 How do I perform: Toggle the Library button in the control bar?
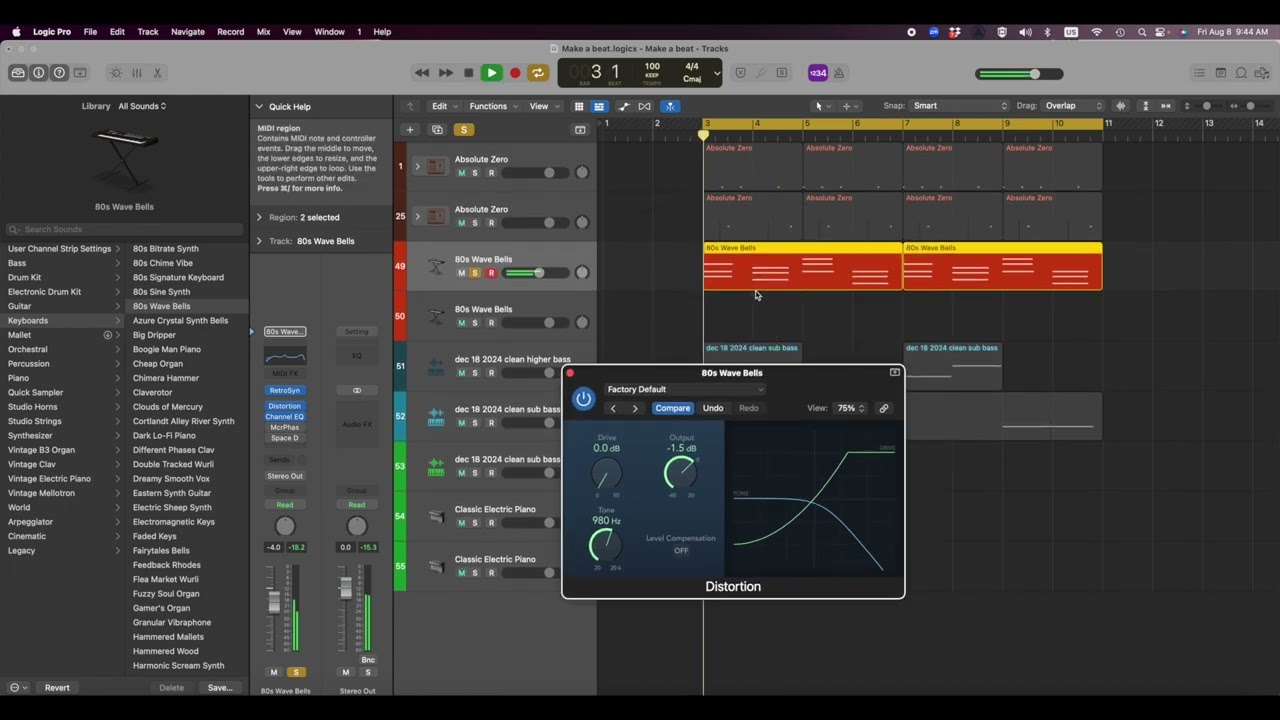18,73
